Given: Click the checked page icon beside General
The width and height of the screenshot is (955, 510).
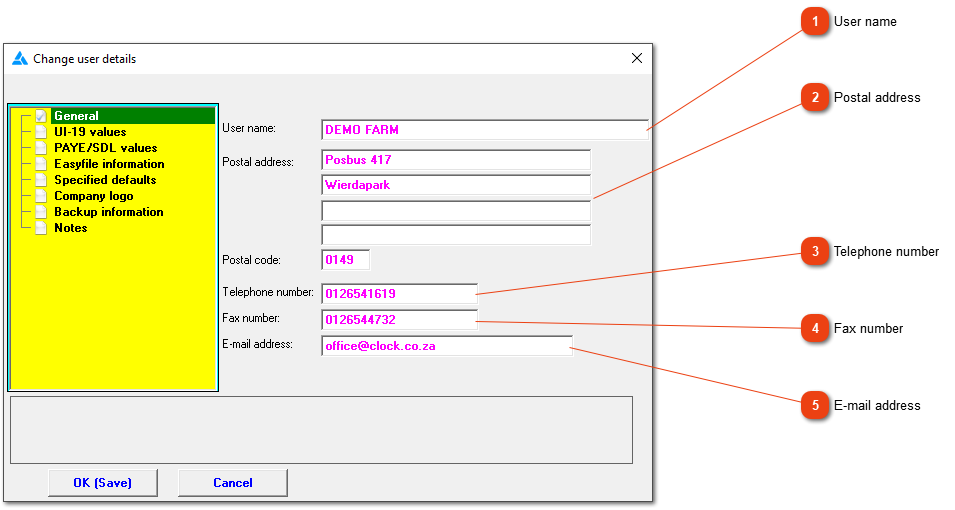Looking at the screenshot, I should coord(41,116).
